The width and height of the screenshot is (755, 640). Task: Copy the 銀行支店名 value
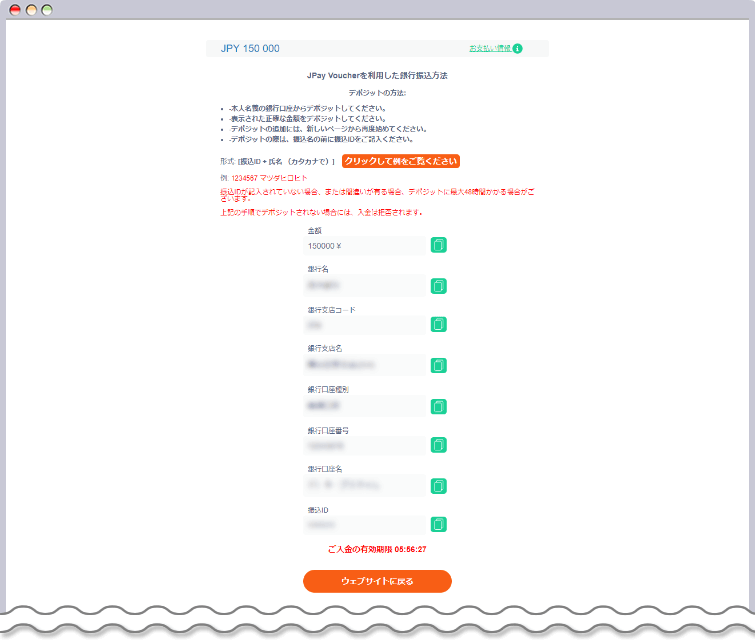438,366
